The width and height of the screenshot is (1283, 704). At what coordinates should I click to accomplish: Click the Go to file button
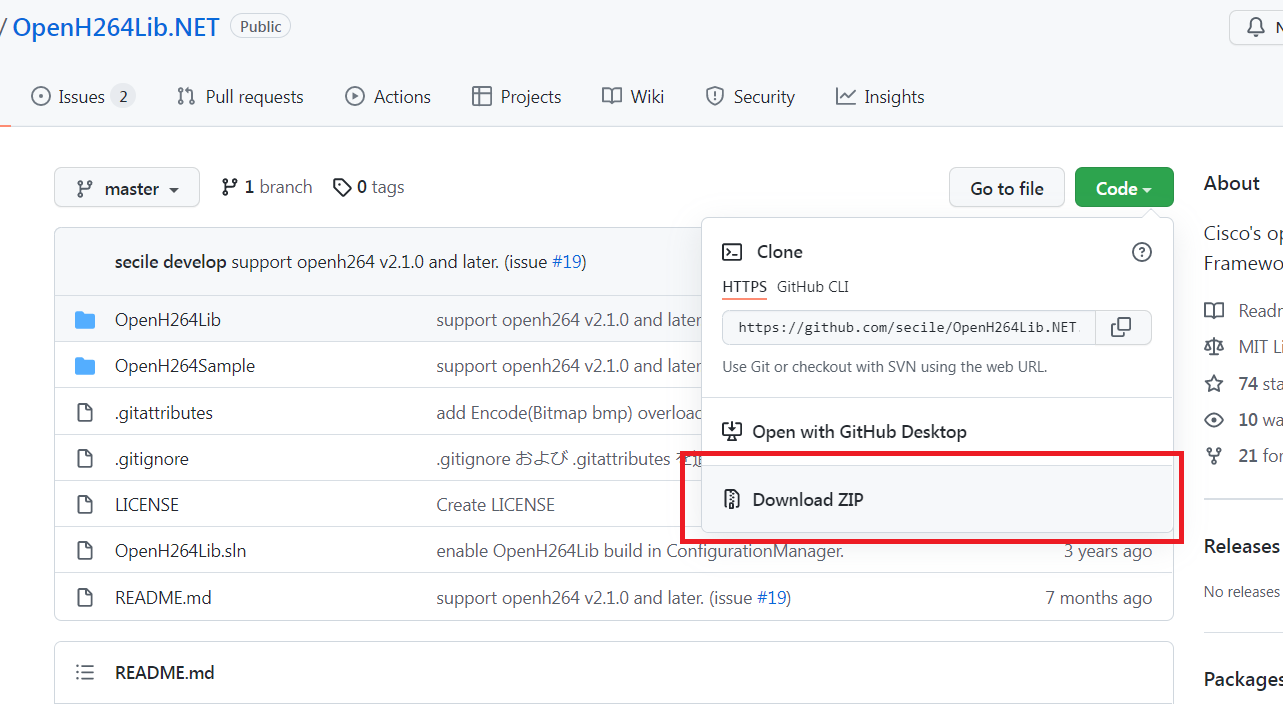(1007, 188)
